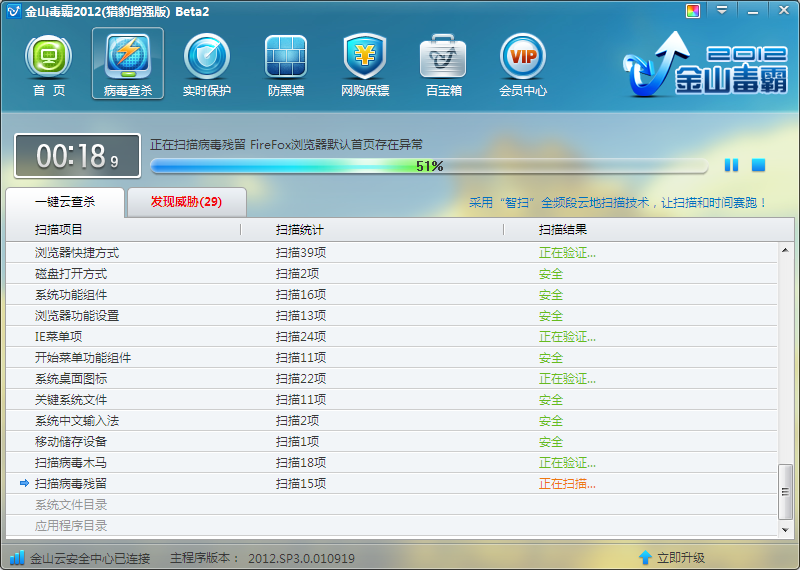Click 立即升级 to upgrade now
The image size is (800, 570).
[x=672, y=557]
